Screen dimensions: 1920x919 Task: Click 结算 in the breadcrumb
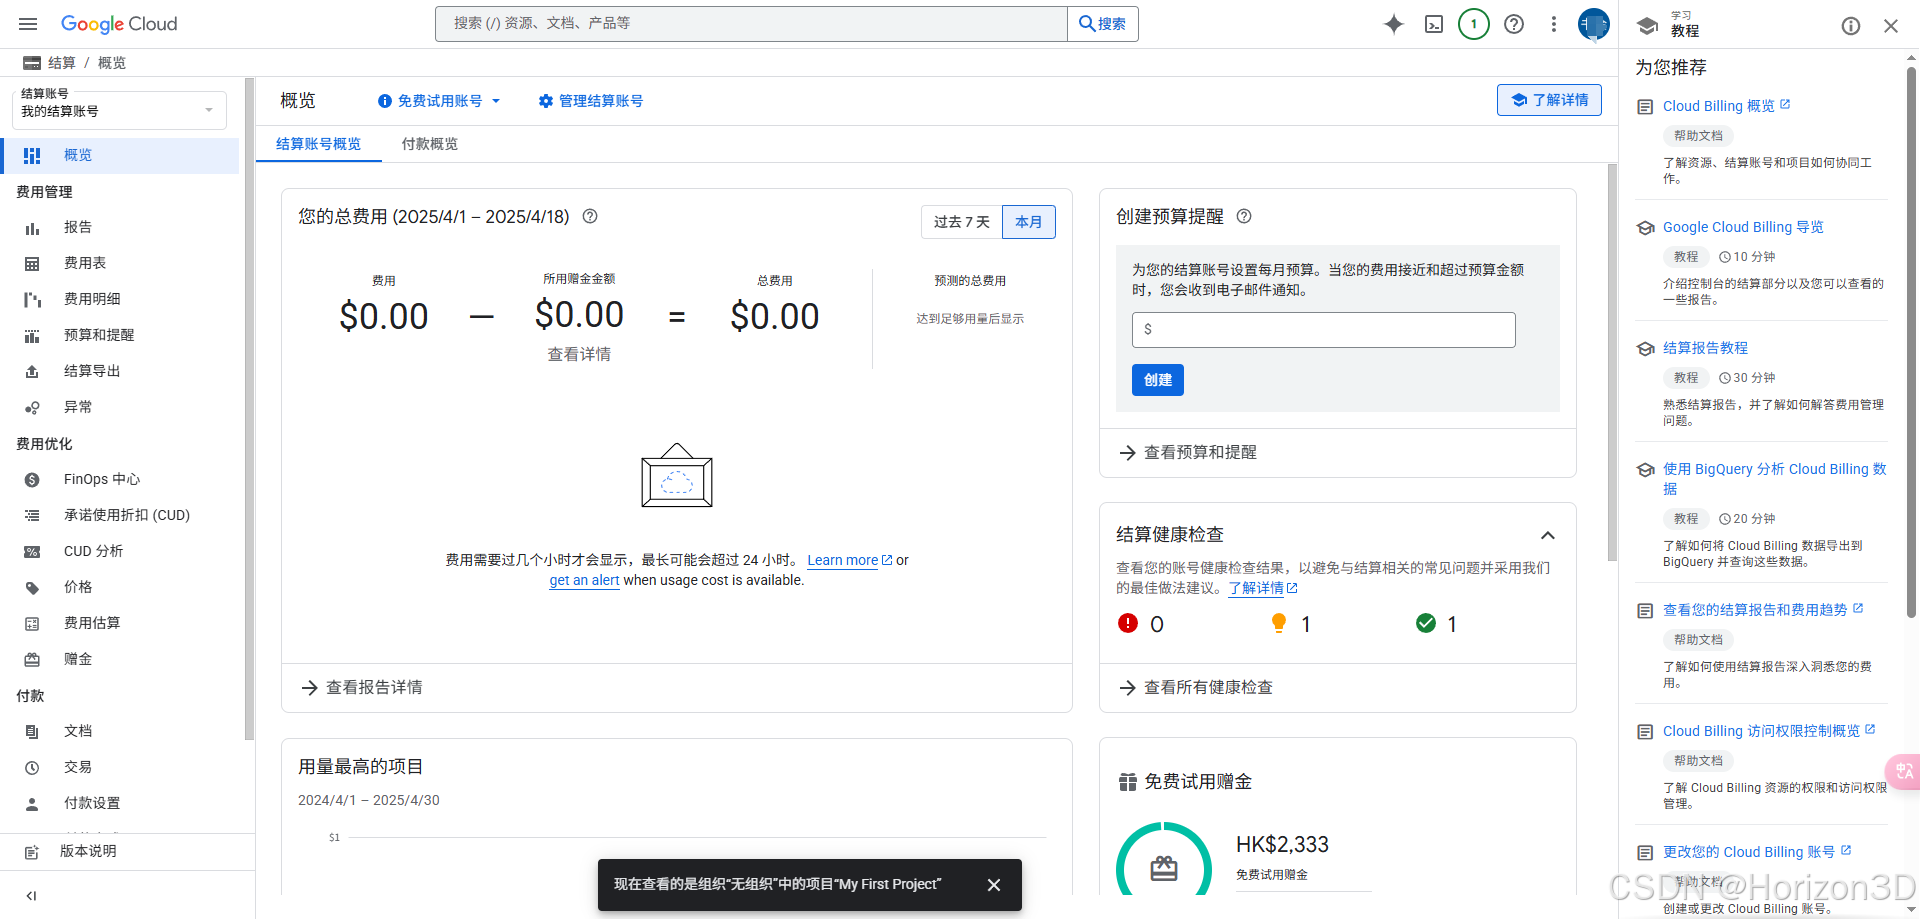(x=62, y=63)
